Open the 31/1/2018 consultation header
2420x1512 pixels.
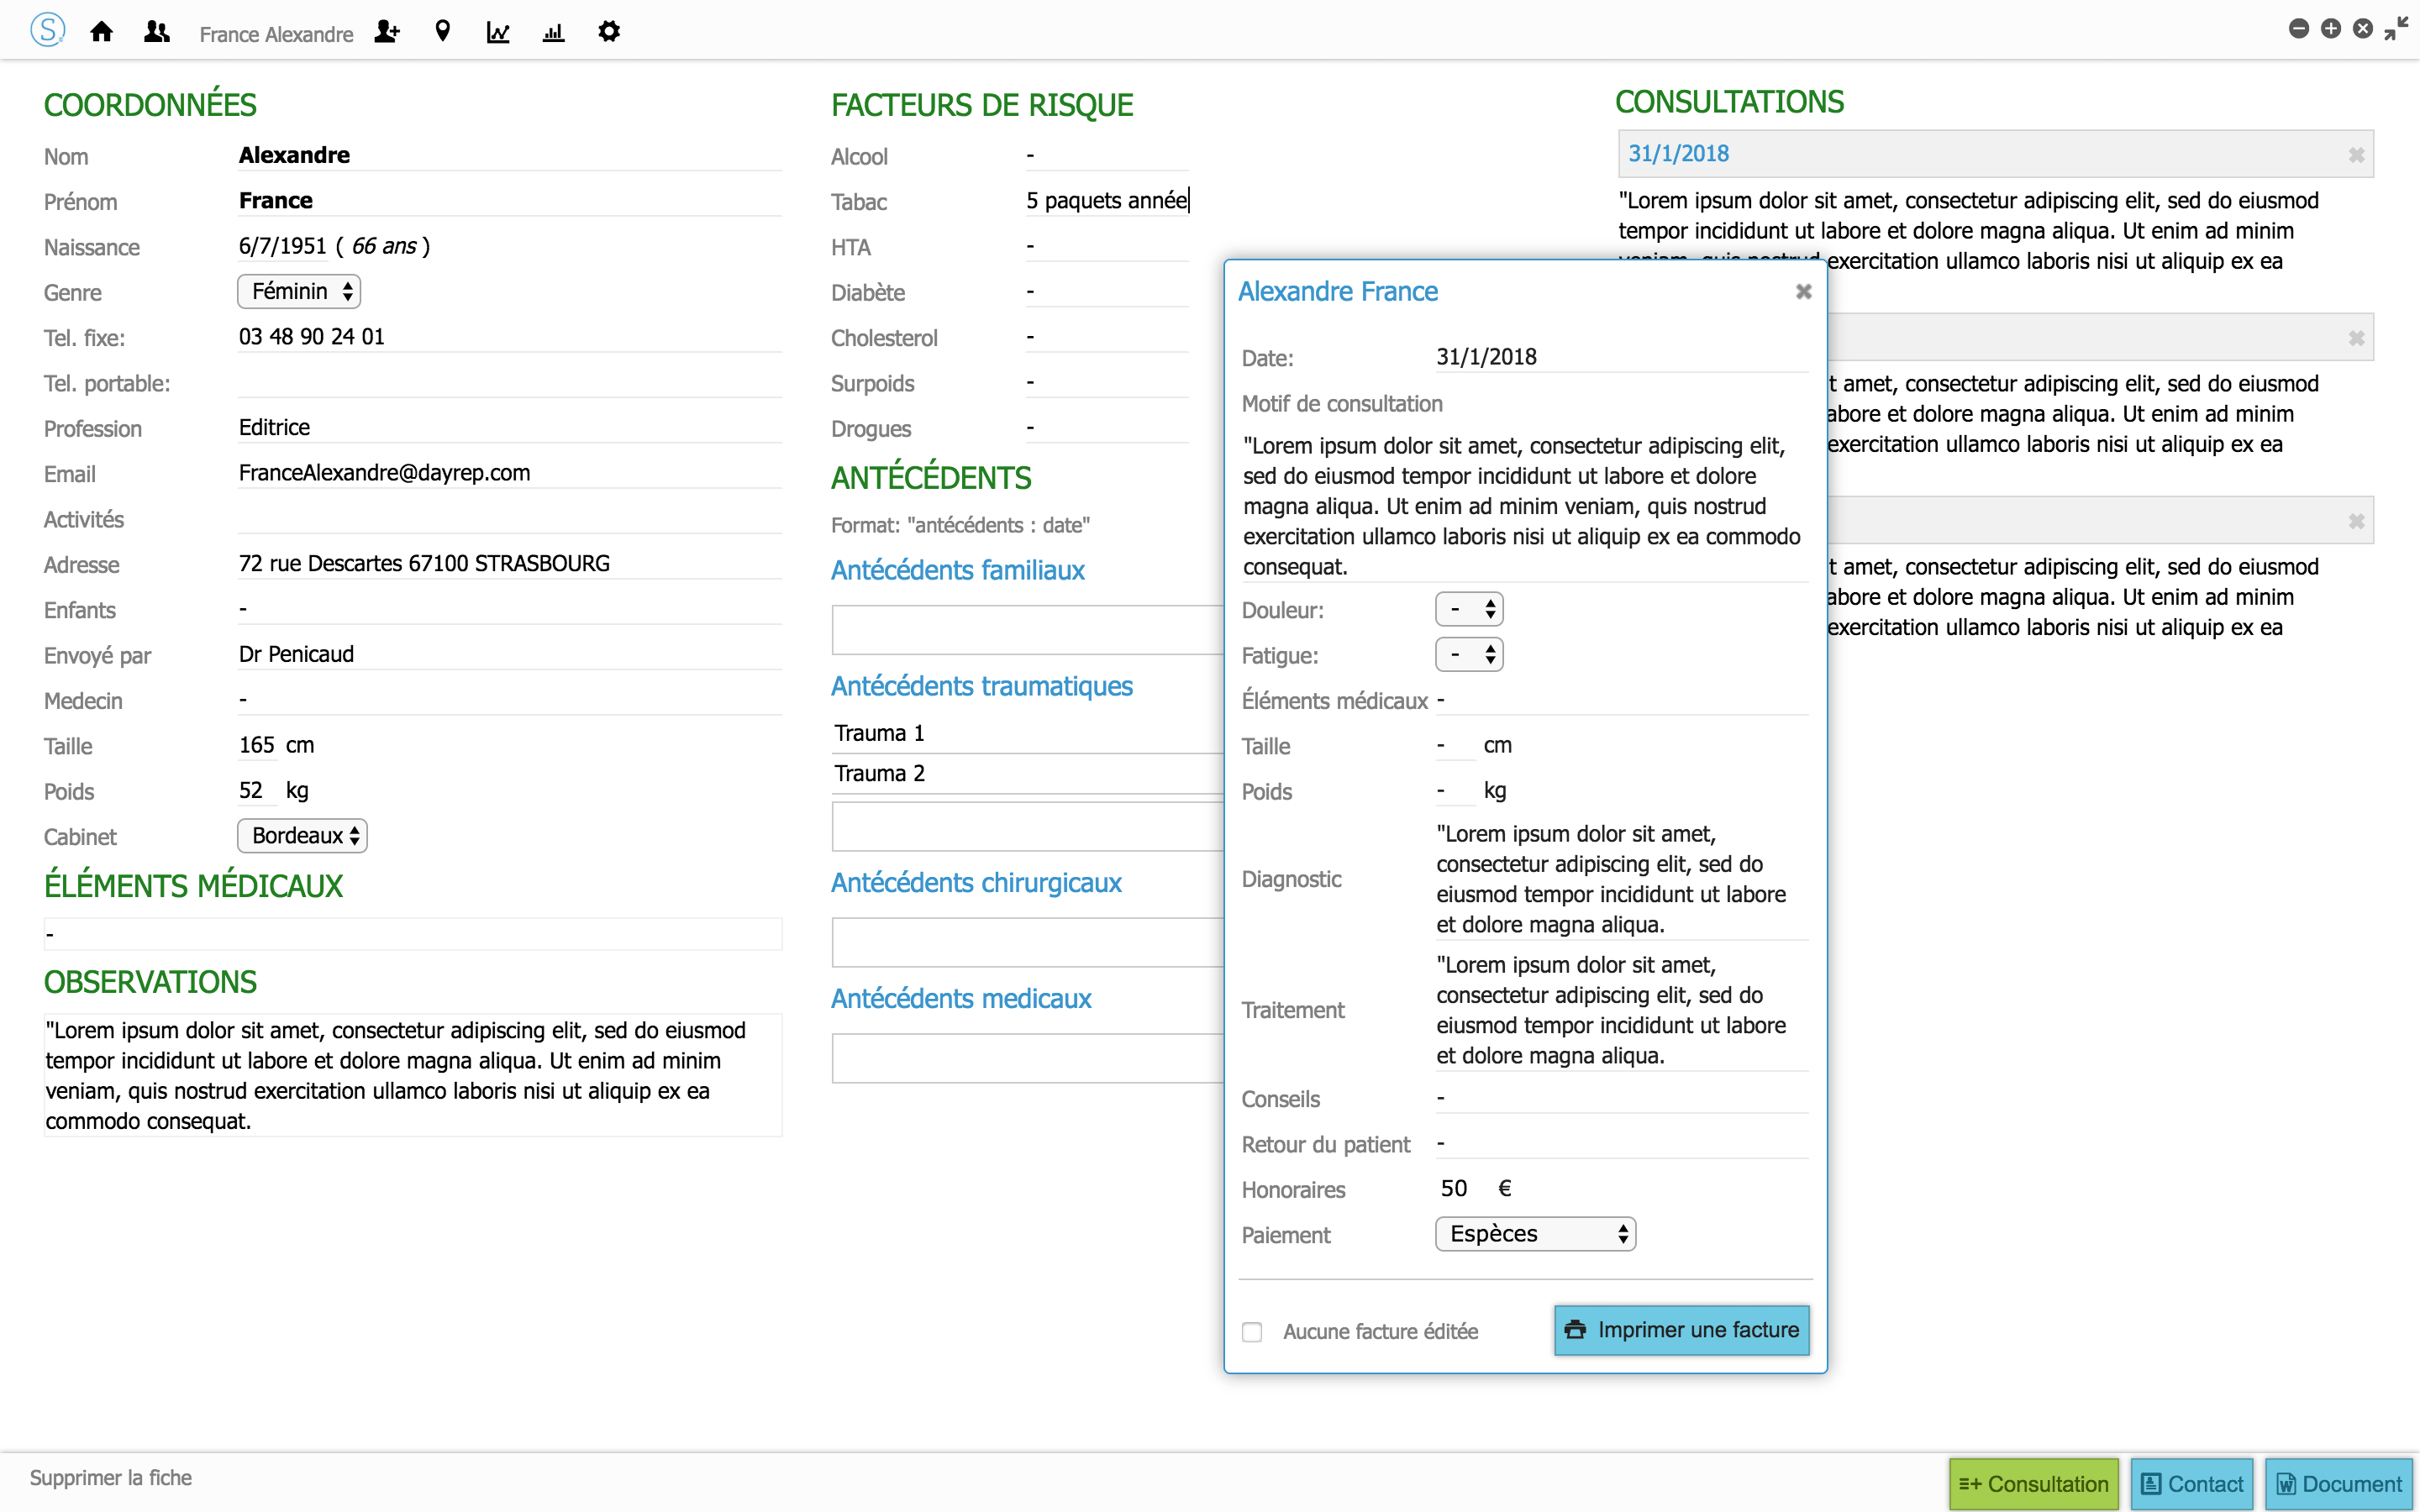(x=1679, y=154)
